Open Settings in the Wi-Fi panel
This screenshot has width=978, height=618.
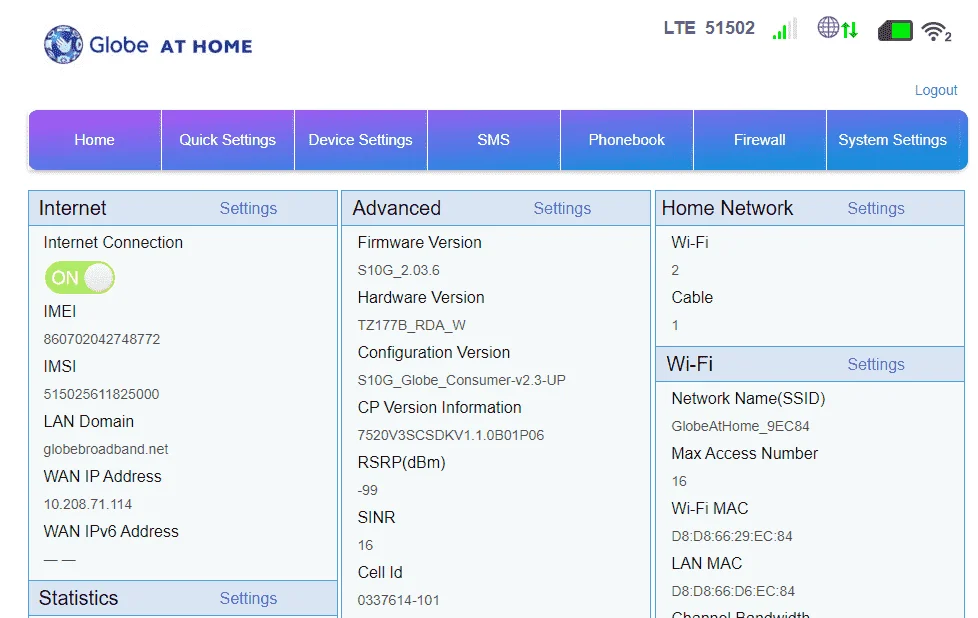pos(876,364)
